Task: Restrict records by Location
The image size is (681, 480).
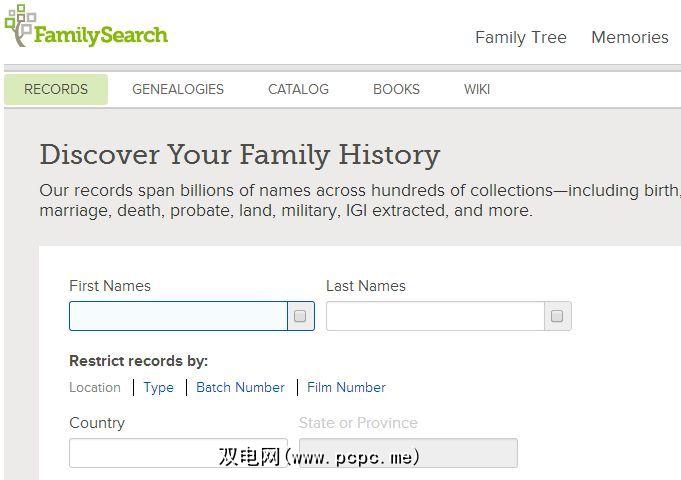Action: pos(95,387)
